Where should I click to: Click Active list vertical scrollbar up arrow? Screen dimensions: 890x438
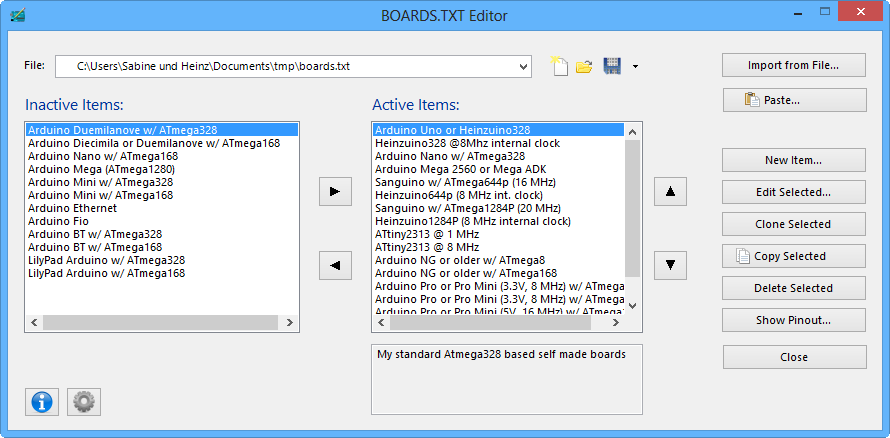(x=633, y=132)
